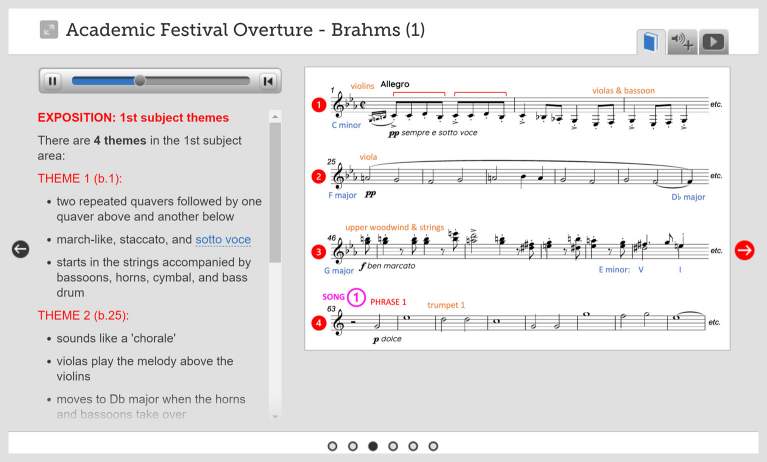Screen dimensions: 767x462
Task: Open the audio speaker plus tab
Action: [682, 42]
